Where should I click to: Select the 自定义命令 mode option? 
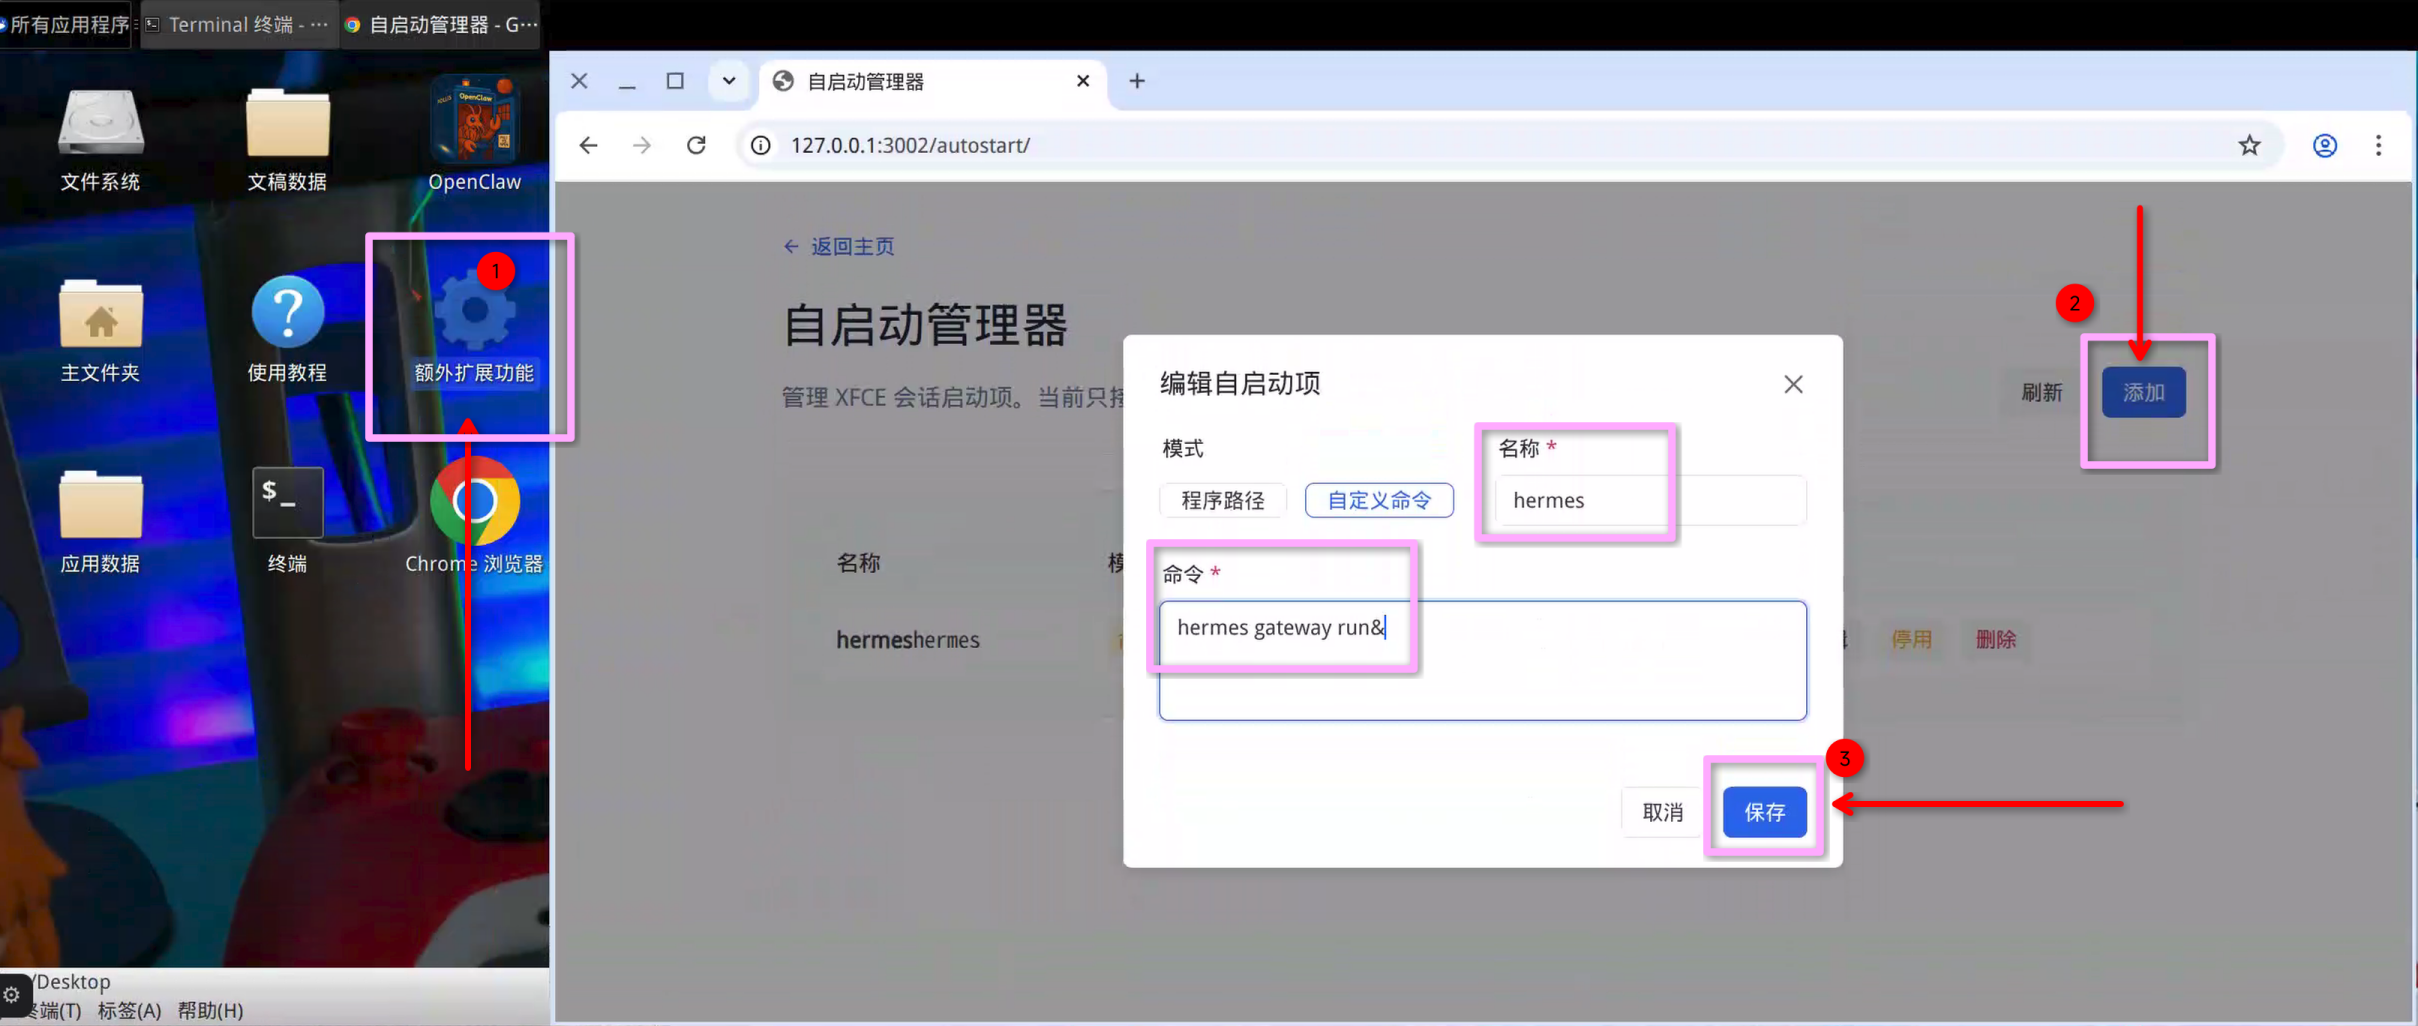point(1379,500)
